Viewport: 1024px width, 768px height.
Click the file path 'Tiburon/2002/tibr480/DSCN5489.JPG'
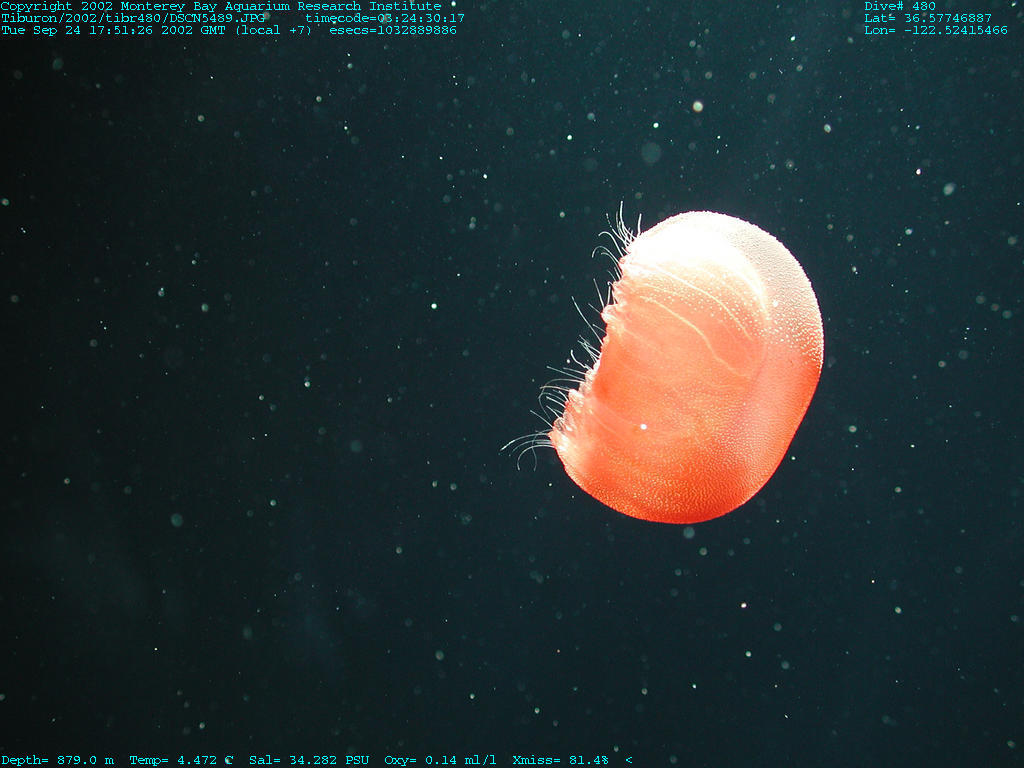tap(133, 18)
